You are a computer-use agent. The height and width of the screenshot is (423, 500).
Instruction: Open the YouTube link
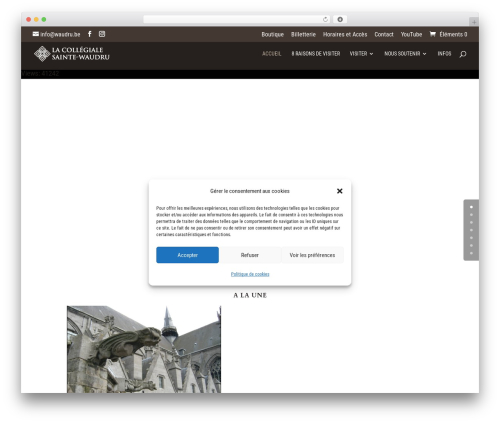coord(411,34)
